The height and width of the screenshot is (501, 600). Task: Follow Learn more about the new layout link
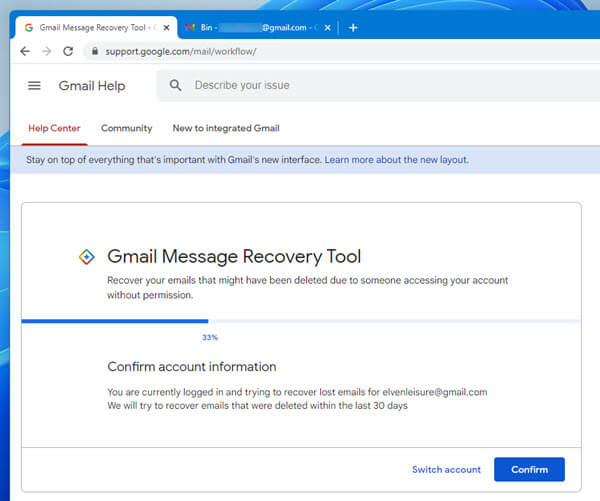tap(396, 160)
